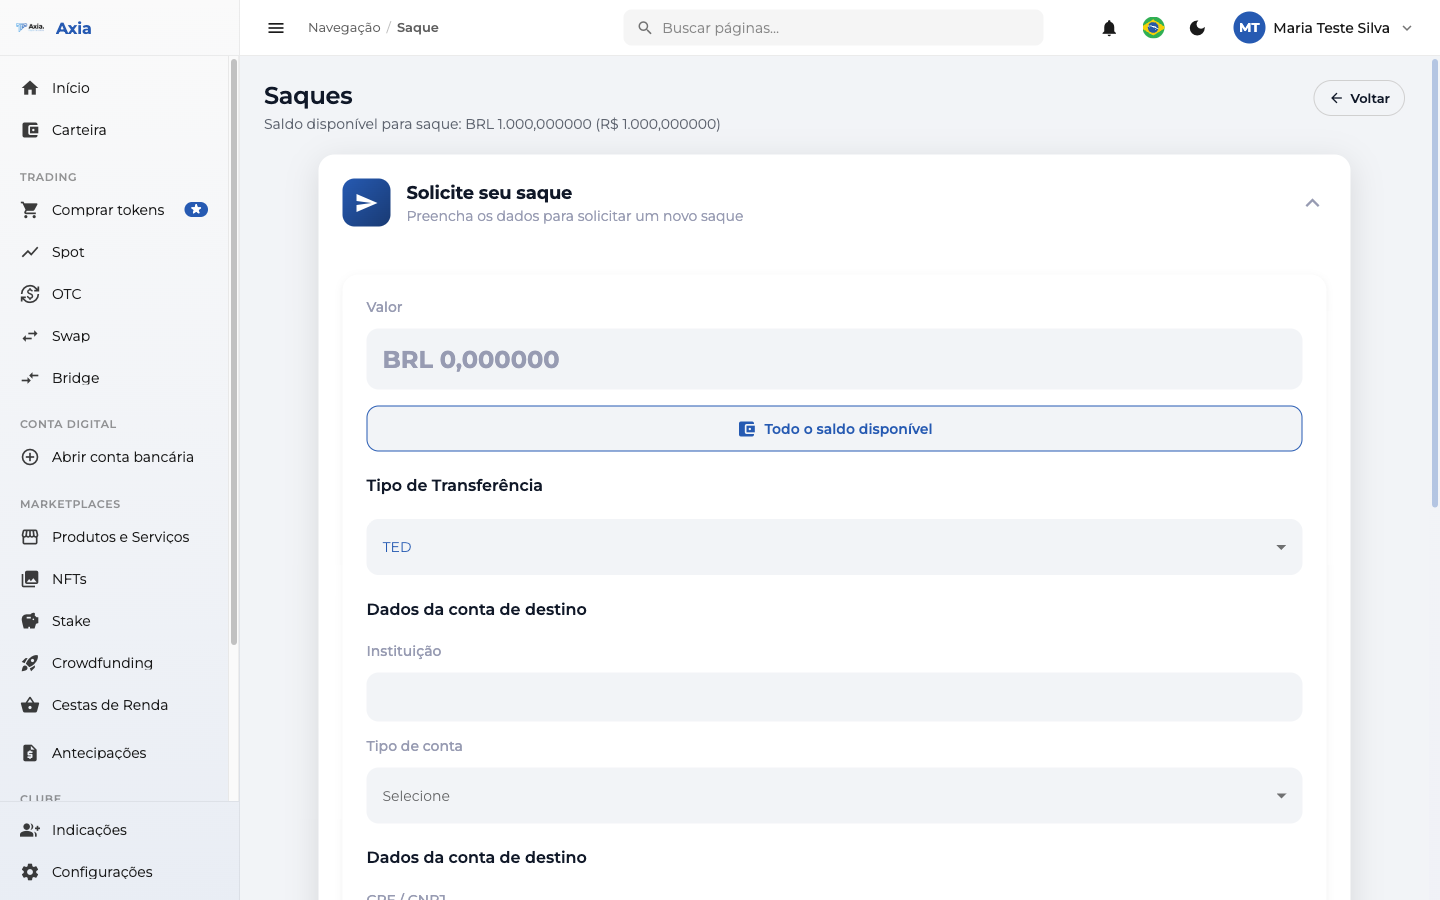Screen dimensions: 1440x900
Task: Click the Voltar back button
Action: (1359, 98)
